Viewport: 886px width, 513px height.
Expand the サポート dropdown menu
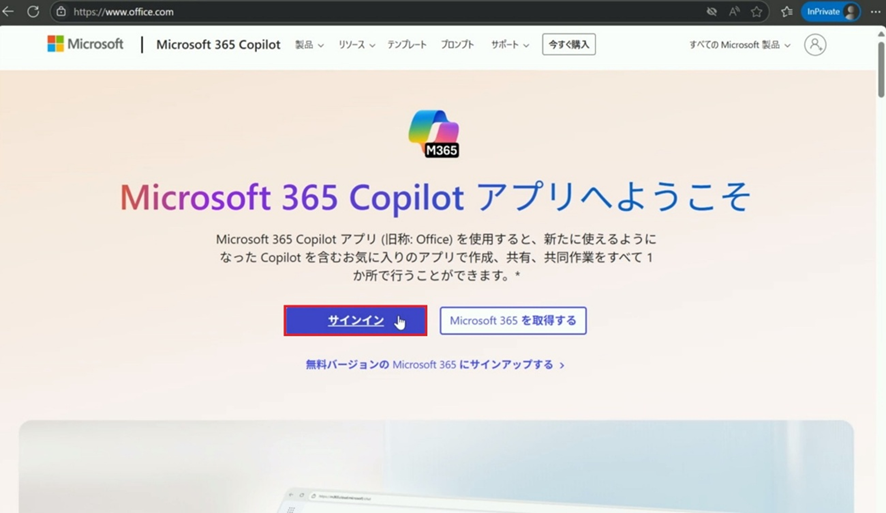point(509,45)
